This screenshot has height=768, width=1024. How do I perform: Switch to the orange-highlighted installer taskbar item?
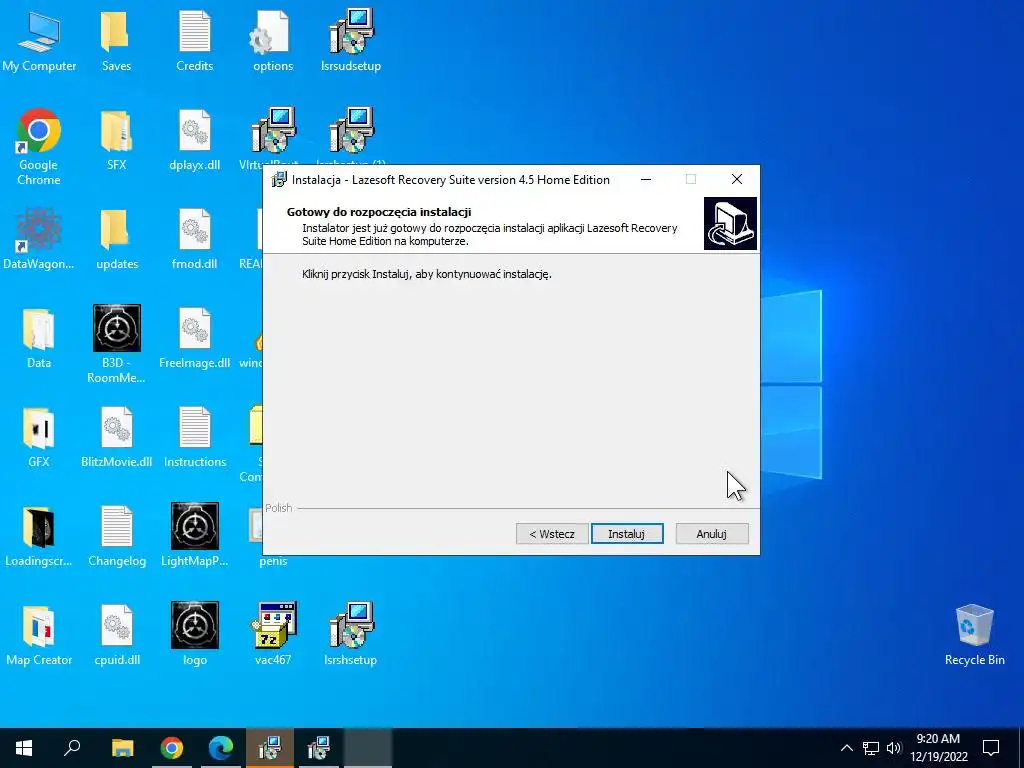270,748
